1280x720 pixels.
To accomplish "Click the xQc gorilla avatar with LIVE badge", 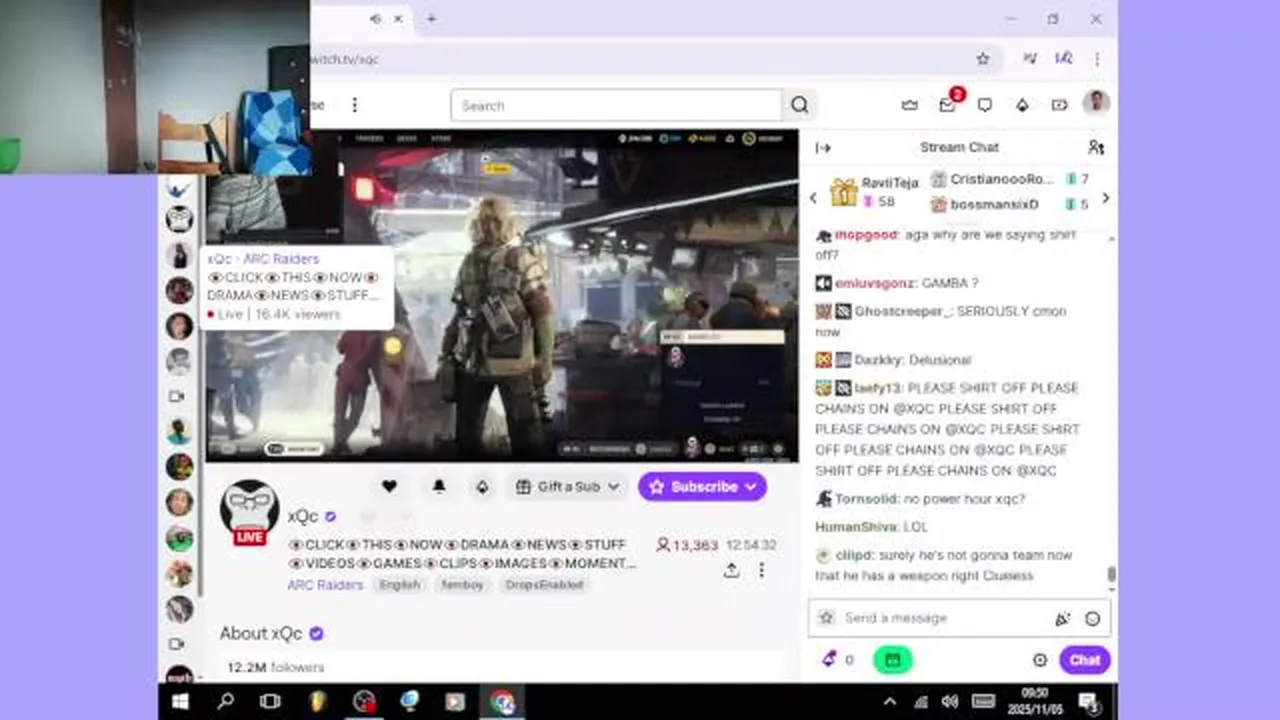I will (249, 512).
